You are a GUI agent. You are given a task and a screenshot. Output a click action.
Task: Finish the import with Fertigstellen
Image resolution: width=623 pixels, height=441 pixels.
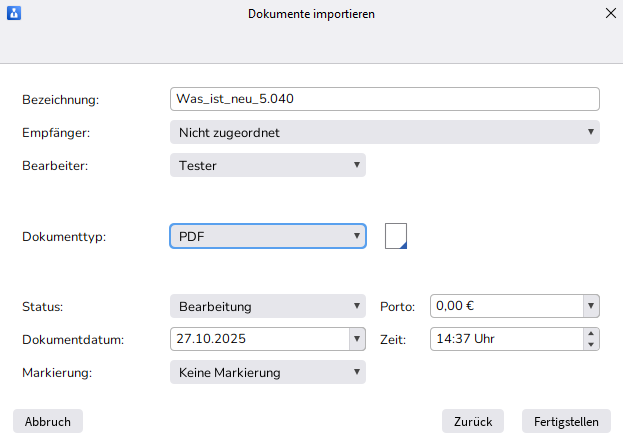566,421
